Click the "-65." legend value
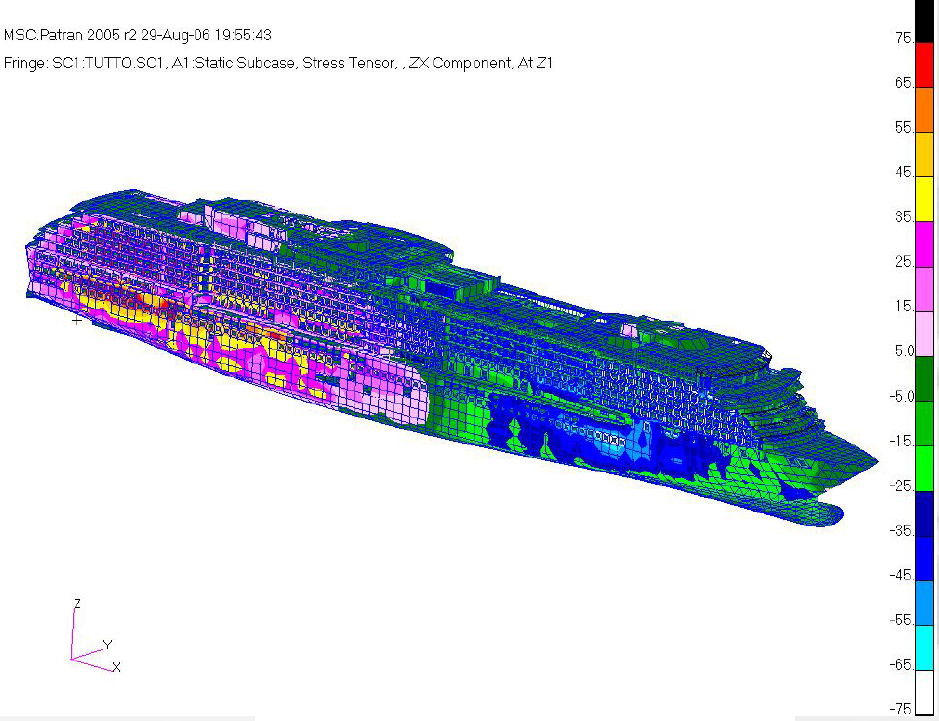 [x=902, y=665]
